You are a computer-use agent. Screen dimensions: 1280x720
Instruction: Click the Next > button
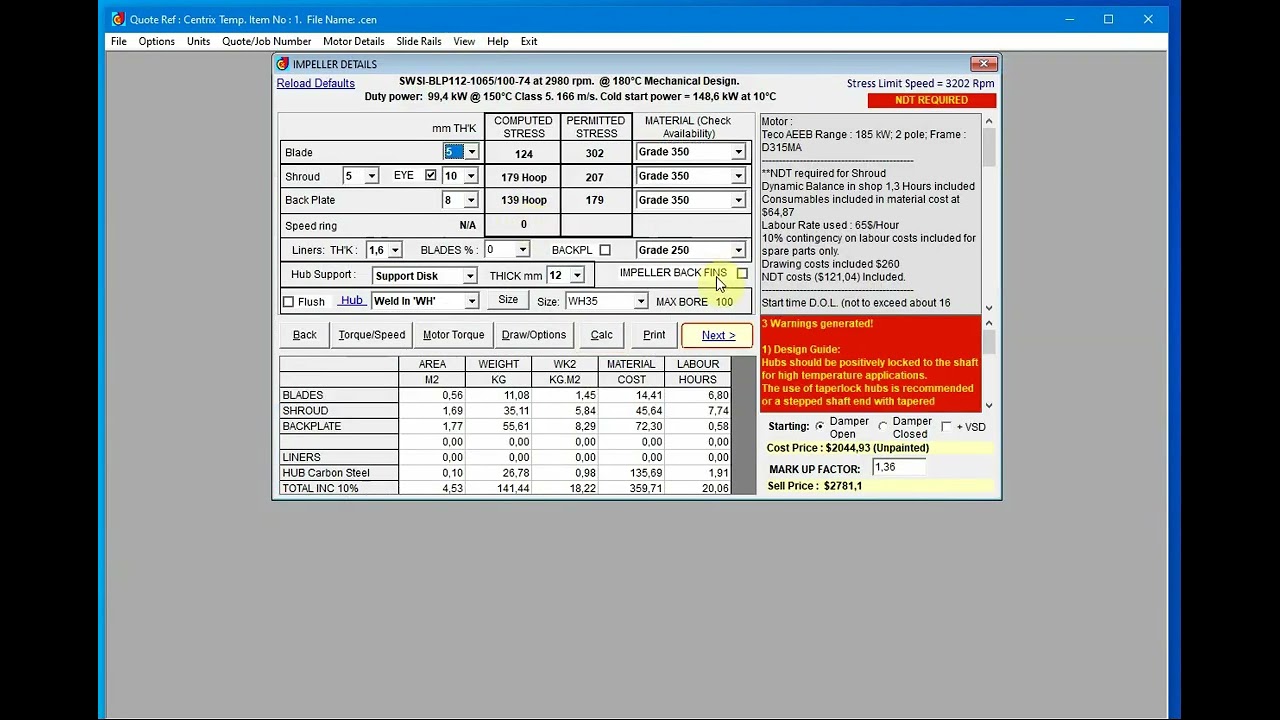click(x=718, y=335)
